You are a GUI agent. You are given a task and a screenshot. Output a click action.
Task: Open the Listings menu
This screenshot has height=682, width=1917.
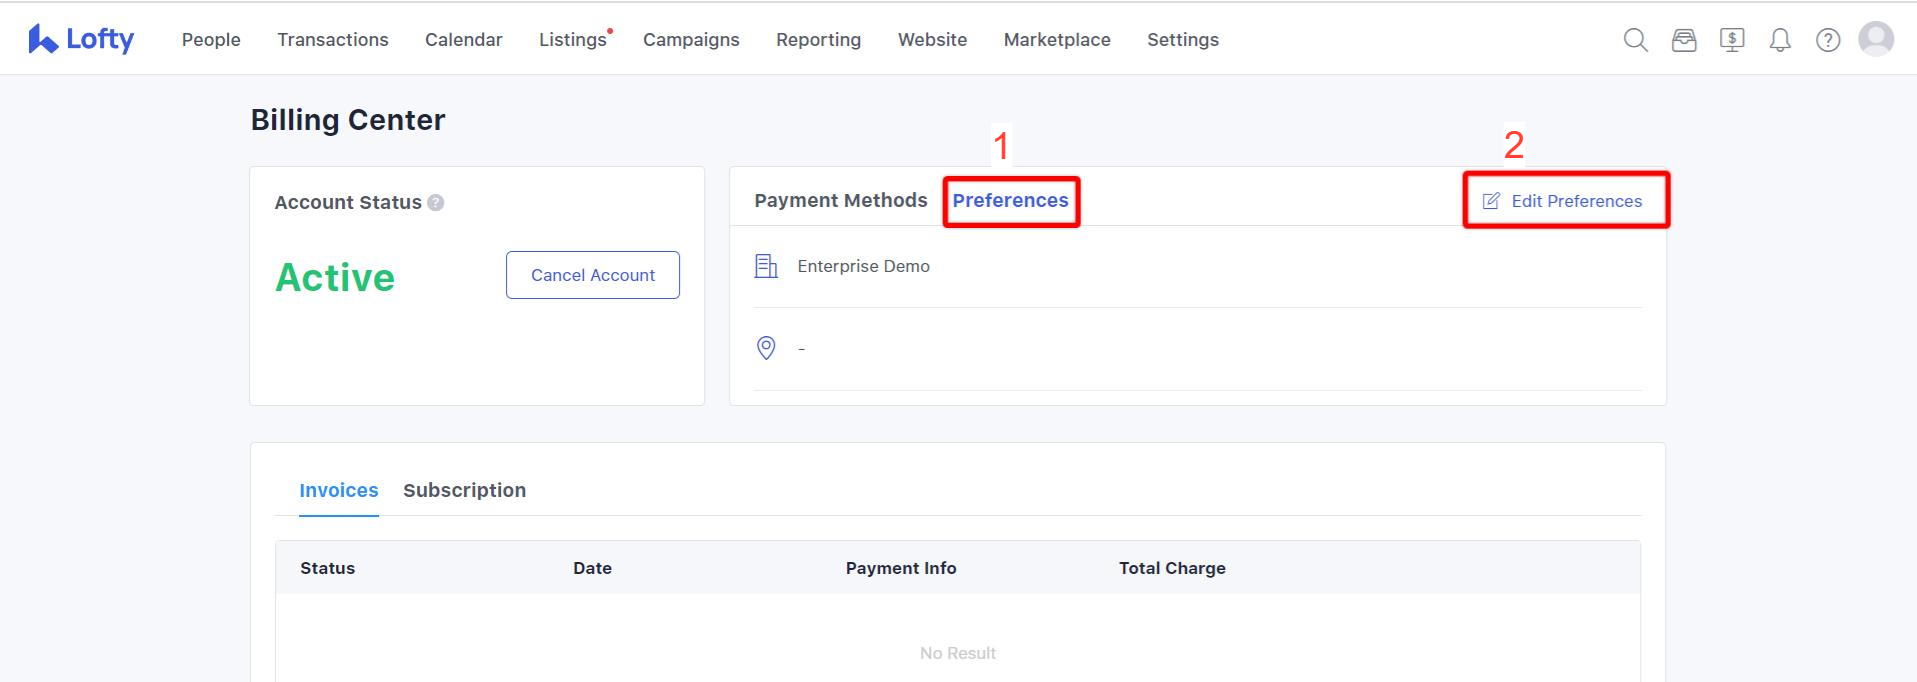[x=573, y=40]
